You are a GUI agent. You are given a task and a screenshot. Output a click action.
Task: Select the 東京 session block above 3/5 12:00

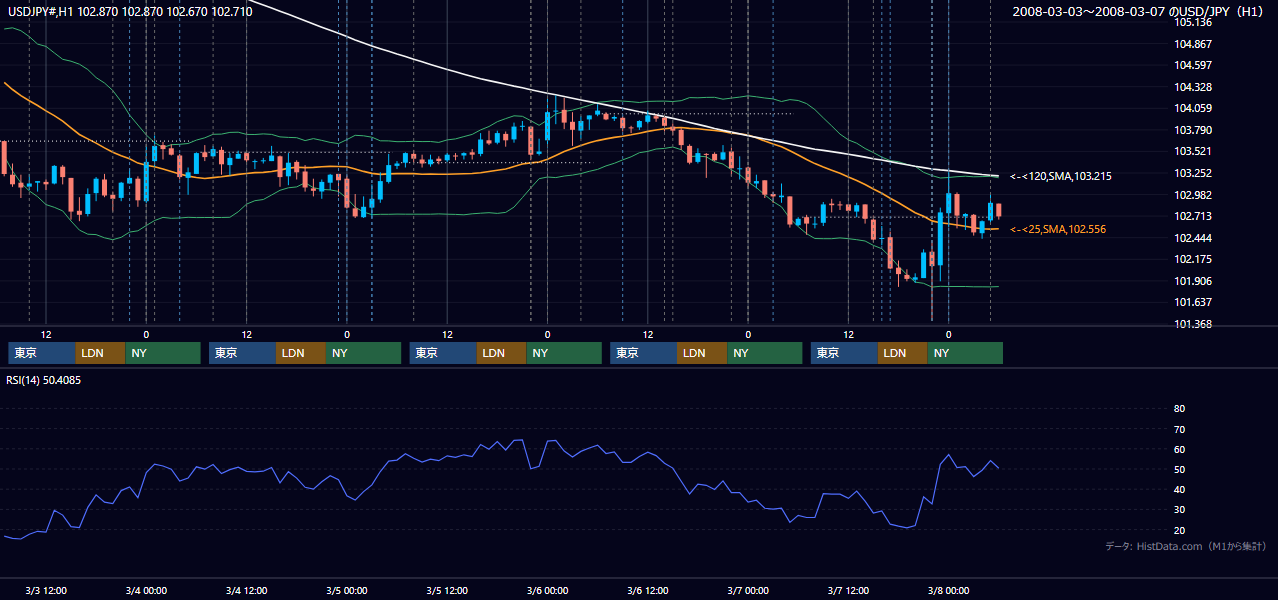443,353
